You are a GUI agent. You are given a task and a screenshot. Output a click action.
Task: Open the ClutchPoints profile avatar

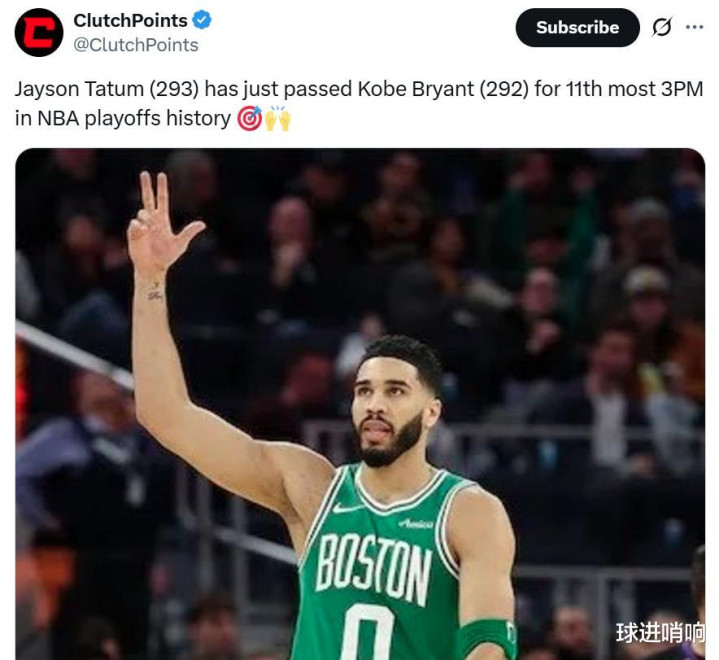[x=39, y=32]
